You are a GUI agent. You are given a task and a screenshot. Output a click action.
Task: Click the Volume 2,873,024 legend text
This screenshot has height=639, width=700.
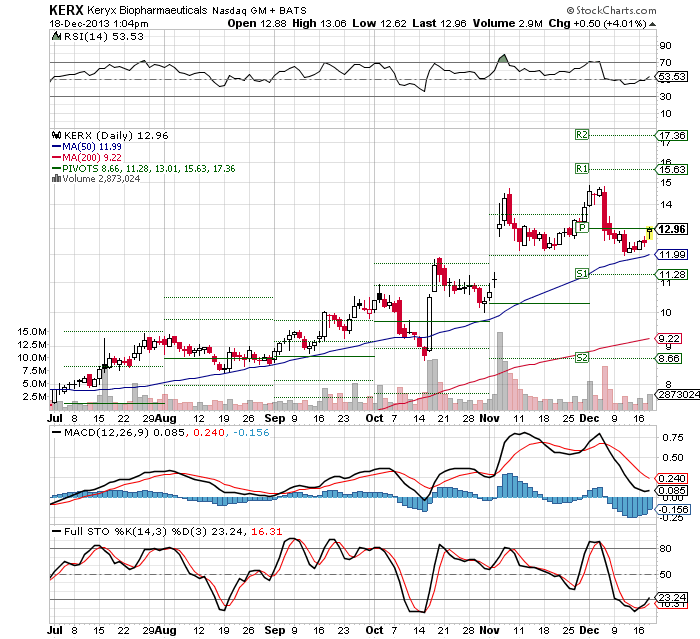[101, 179]
